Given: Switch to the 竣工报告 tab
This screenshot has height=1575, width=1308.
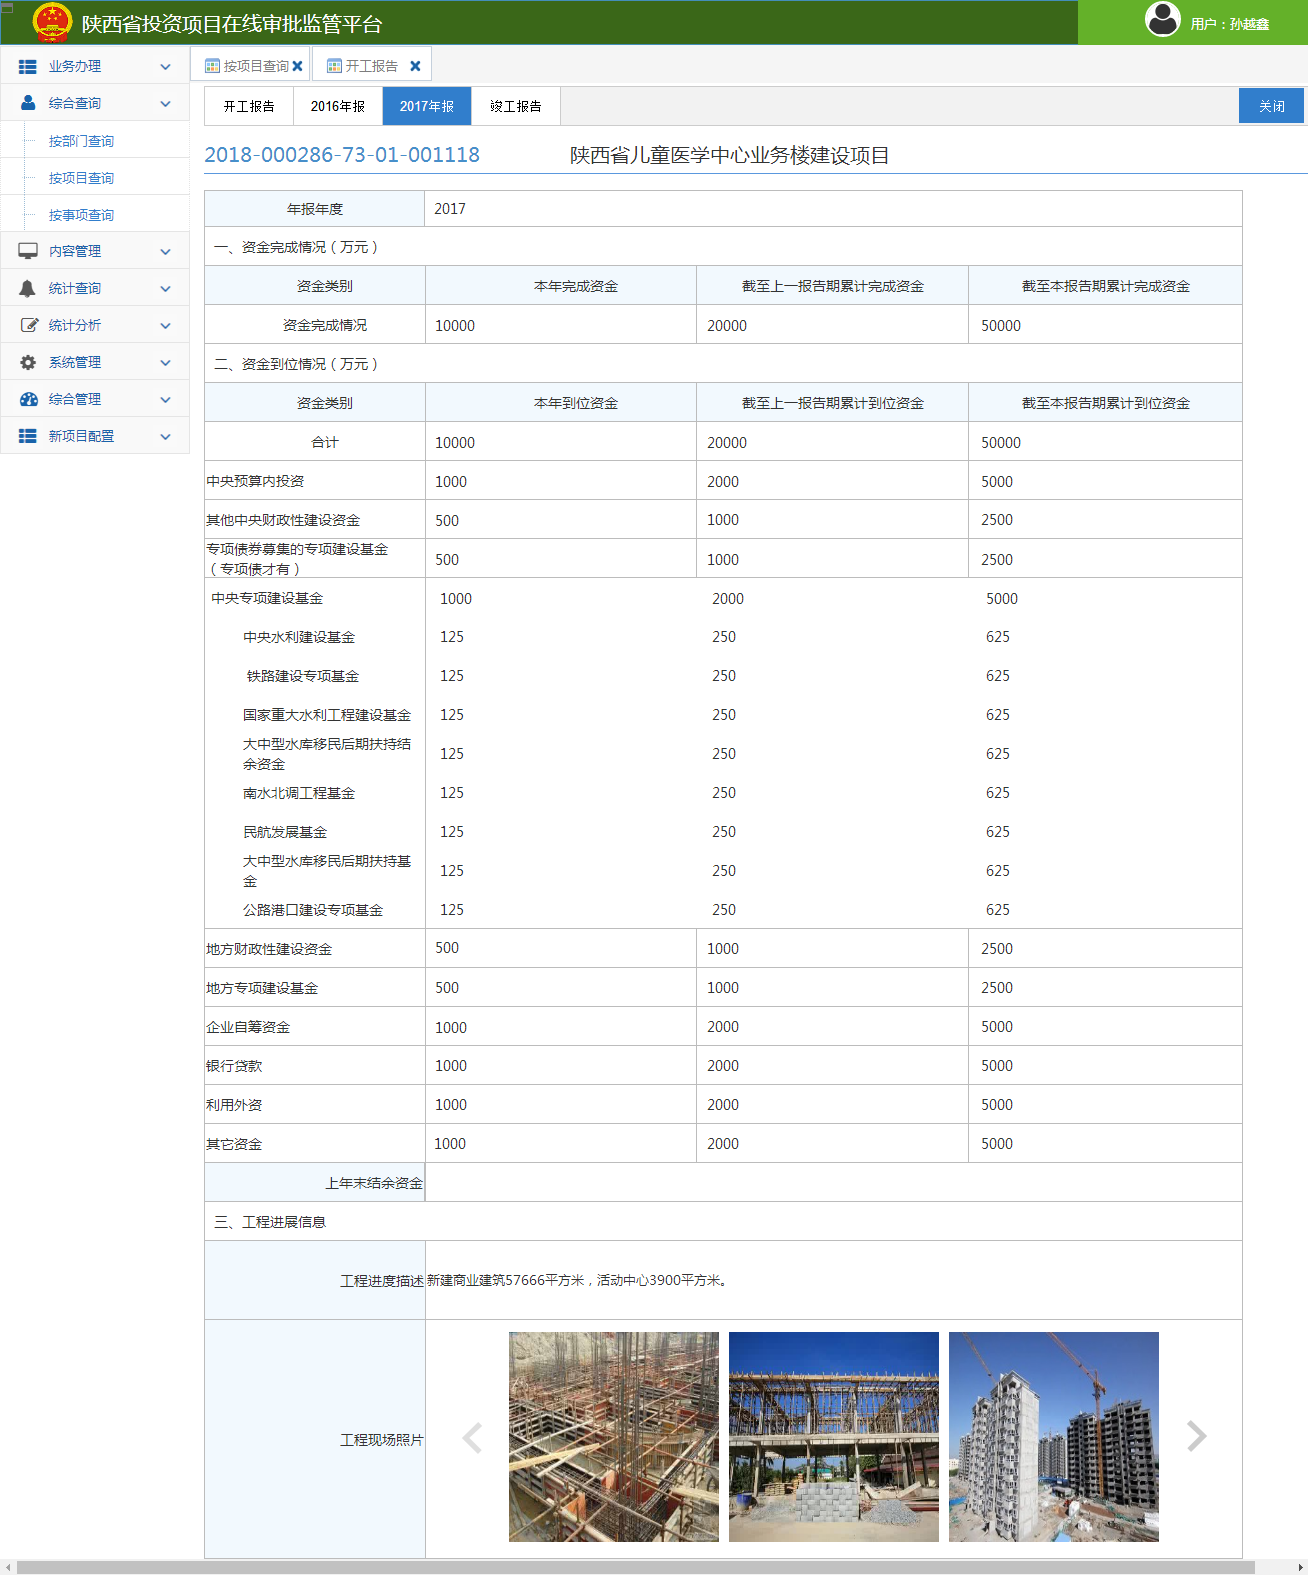Looking at the screenshot, I should 516,106.
